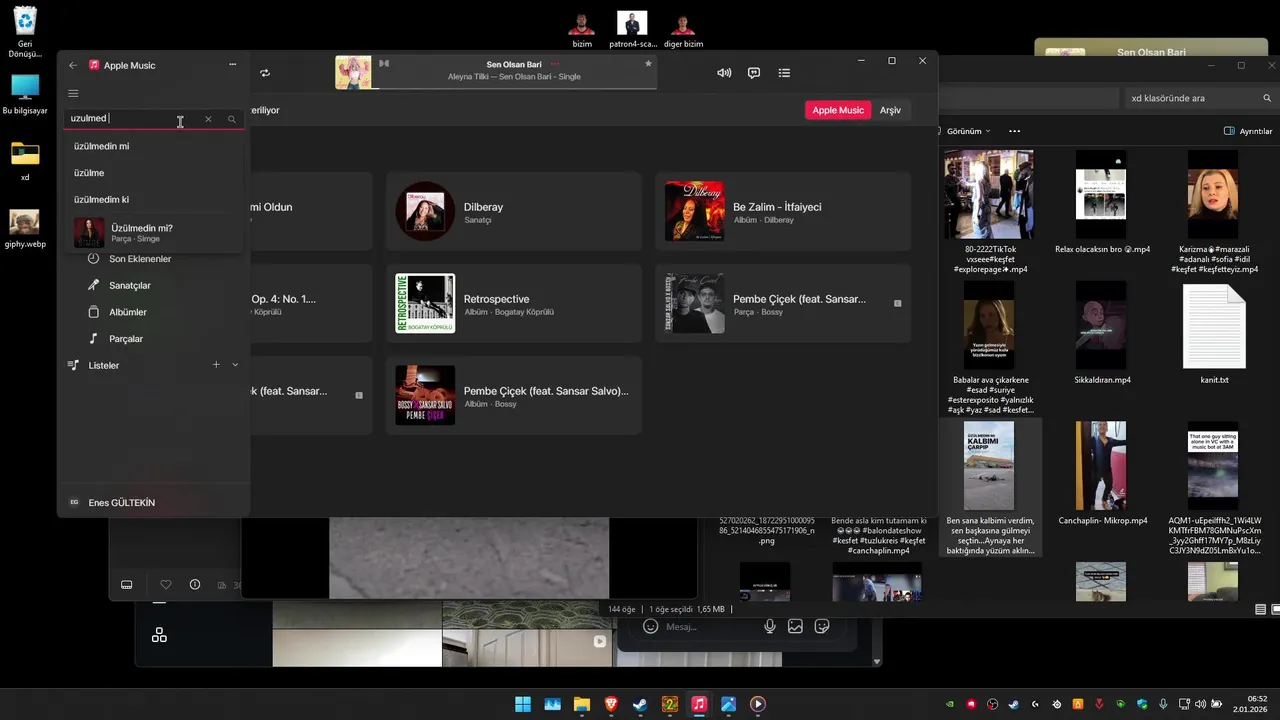Viewport: 1280px width, 720px height.
Task: Open the Windows Start menu
Action: tap(523, 704)
